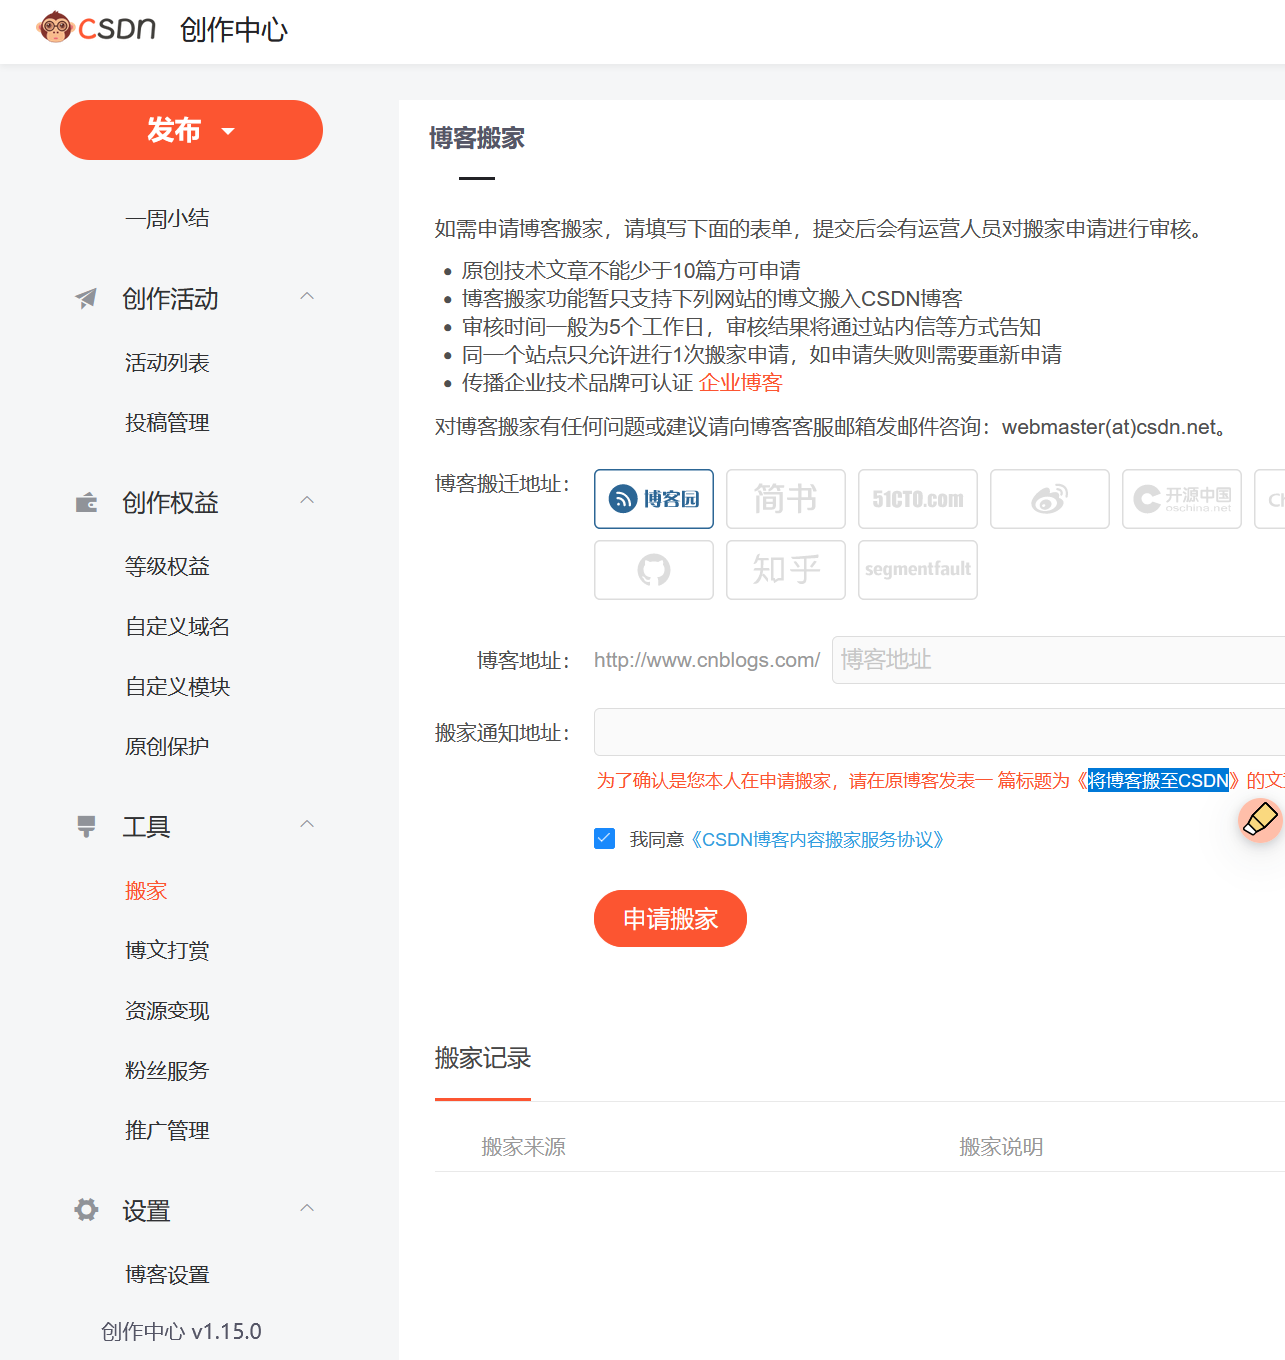This screenshot has height=1360, width=1285.
Task: Click the 搬家记录 tab heading
Action: click(x=483, y=1058)
